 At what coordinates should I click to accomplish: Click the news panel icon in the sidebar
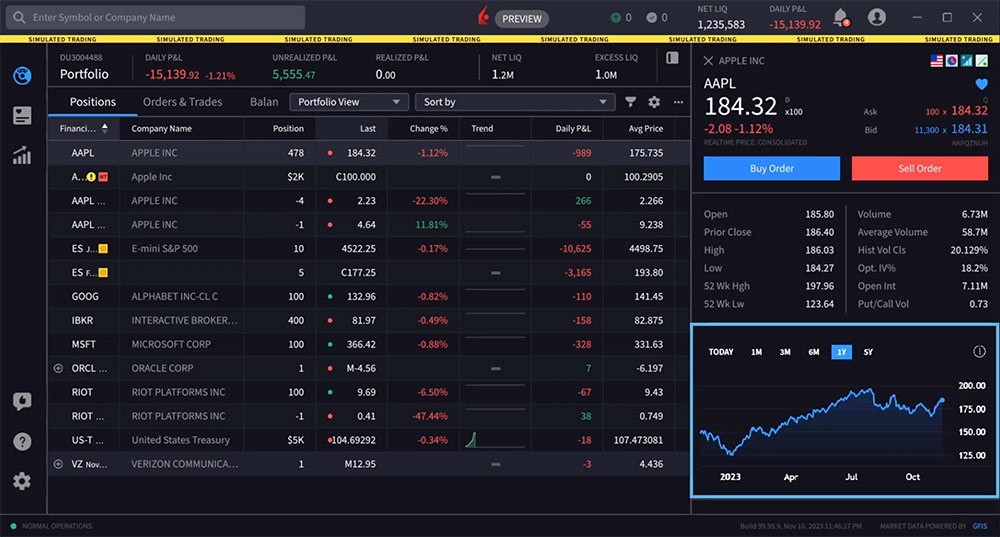[22, 116]
